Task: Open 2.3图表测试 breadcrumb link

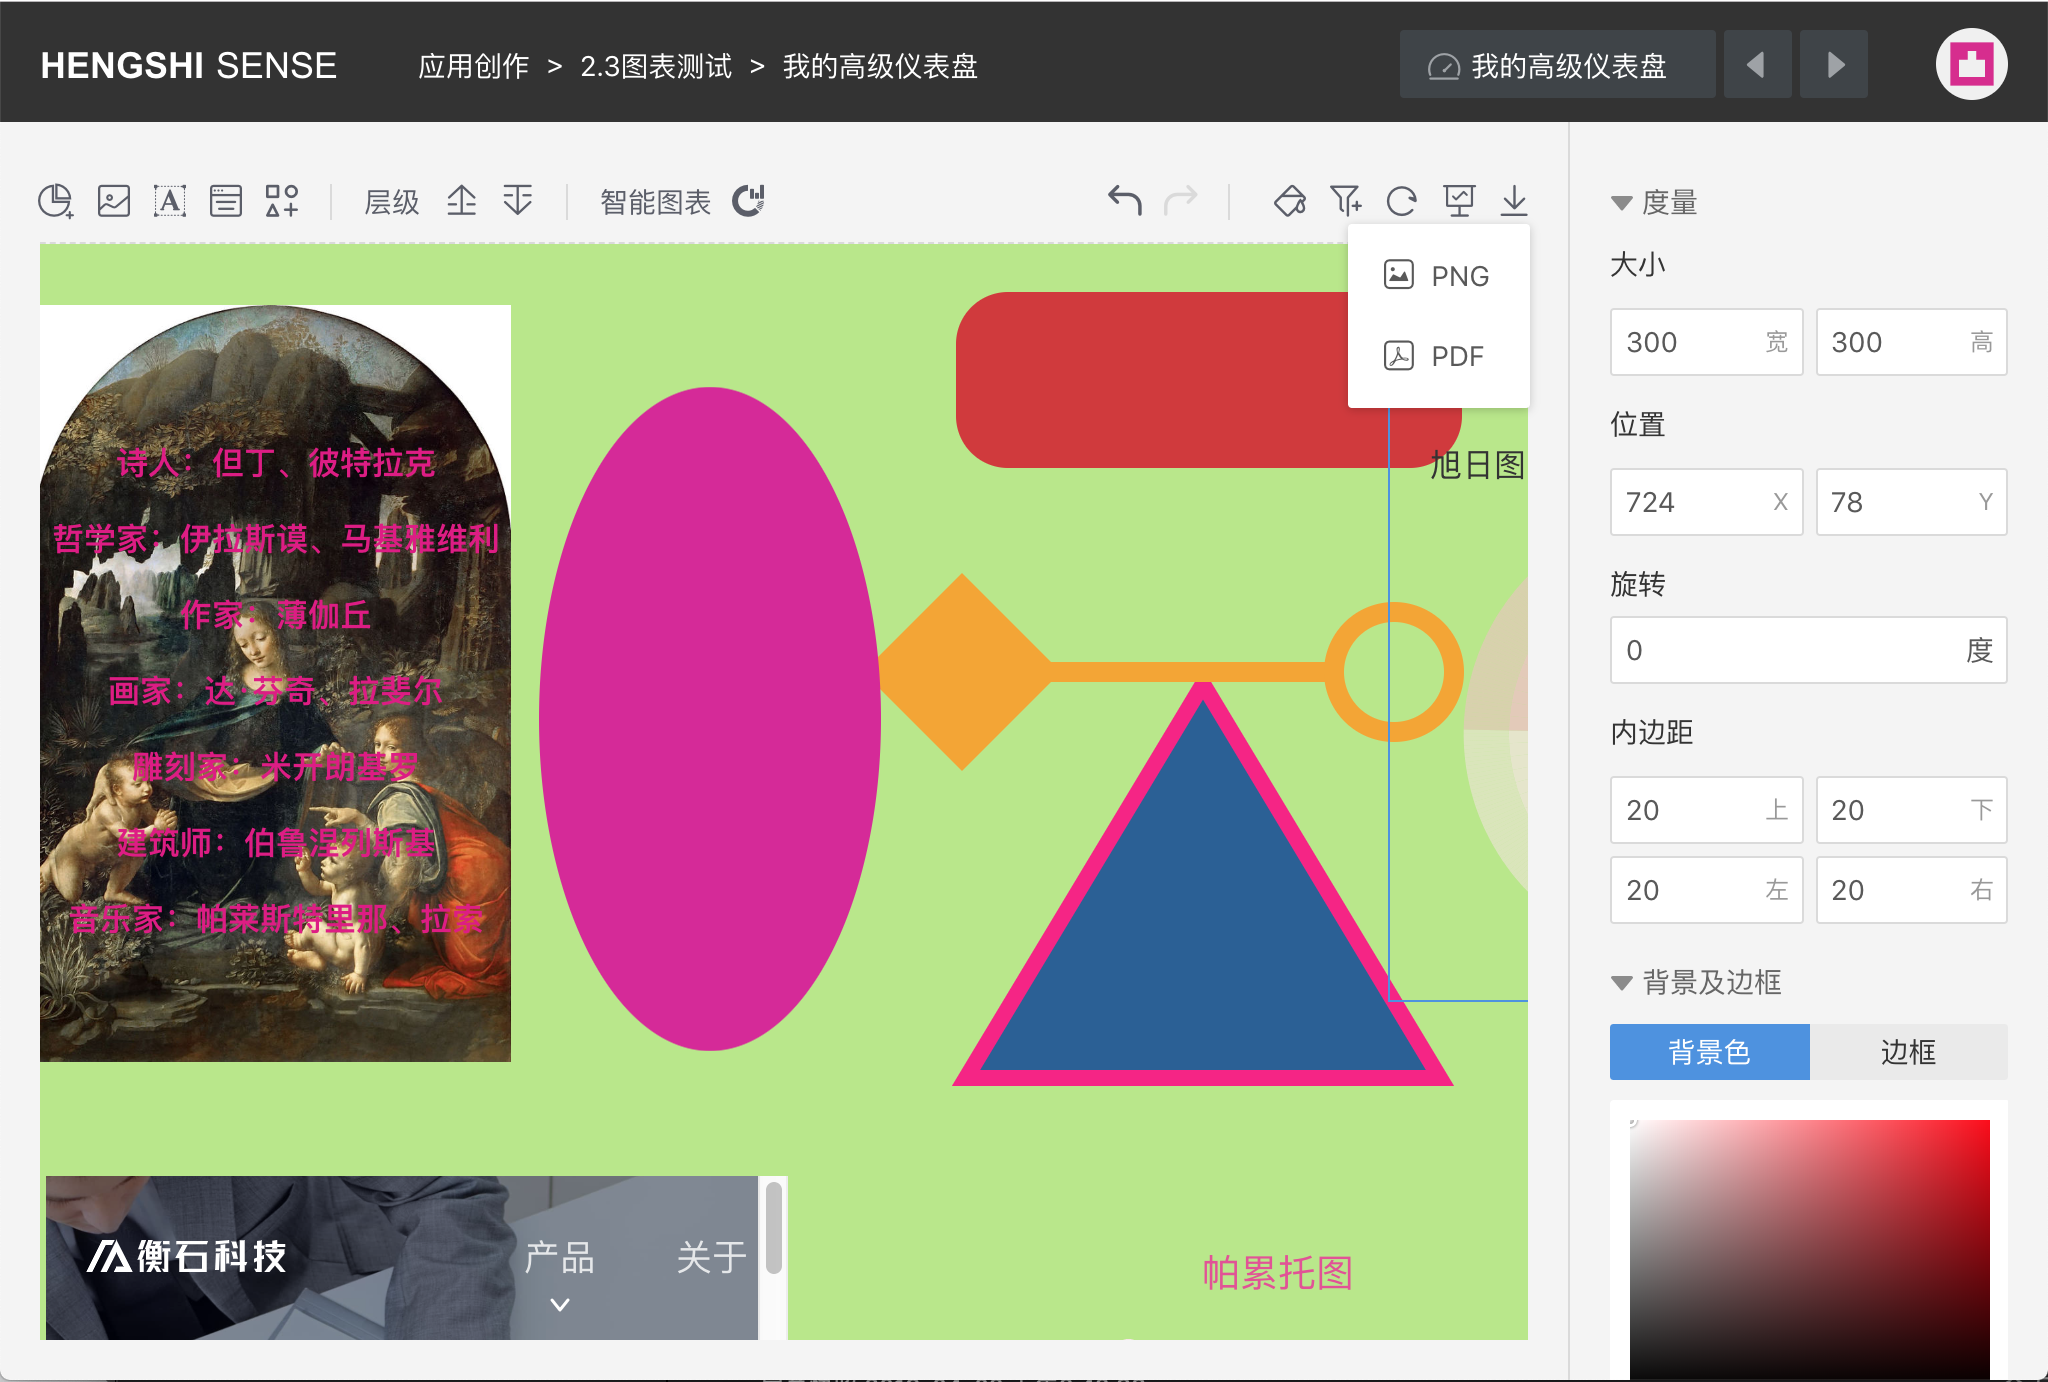Action: point(656,66)
